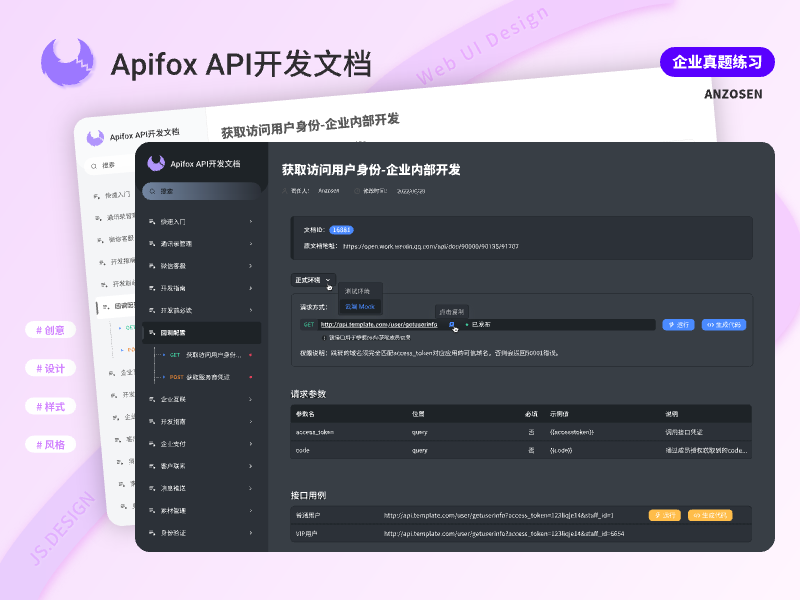Click the copy icon after the GET request URL
Viewport: 800px width, 600px height.
pos(452,324)
